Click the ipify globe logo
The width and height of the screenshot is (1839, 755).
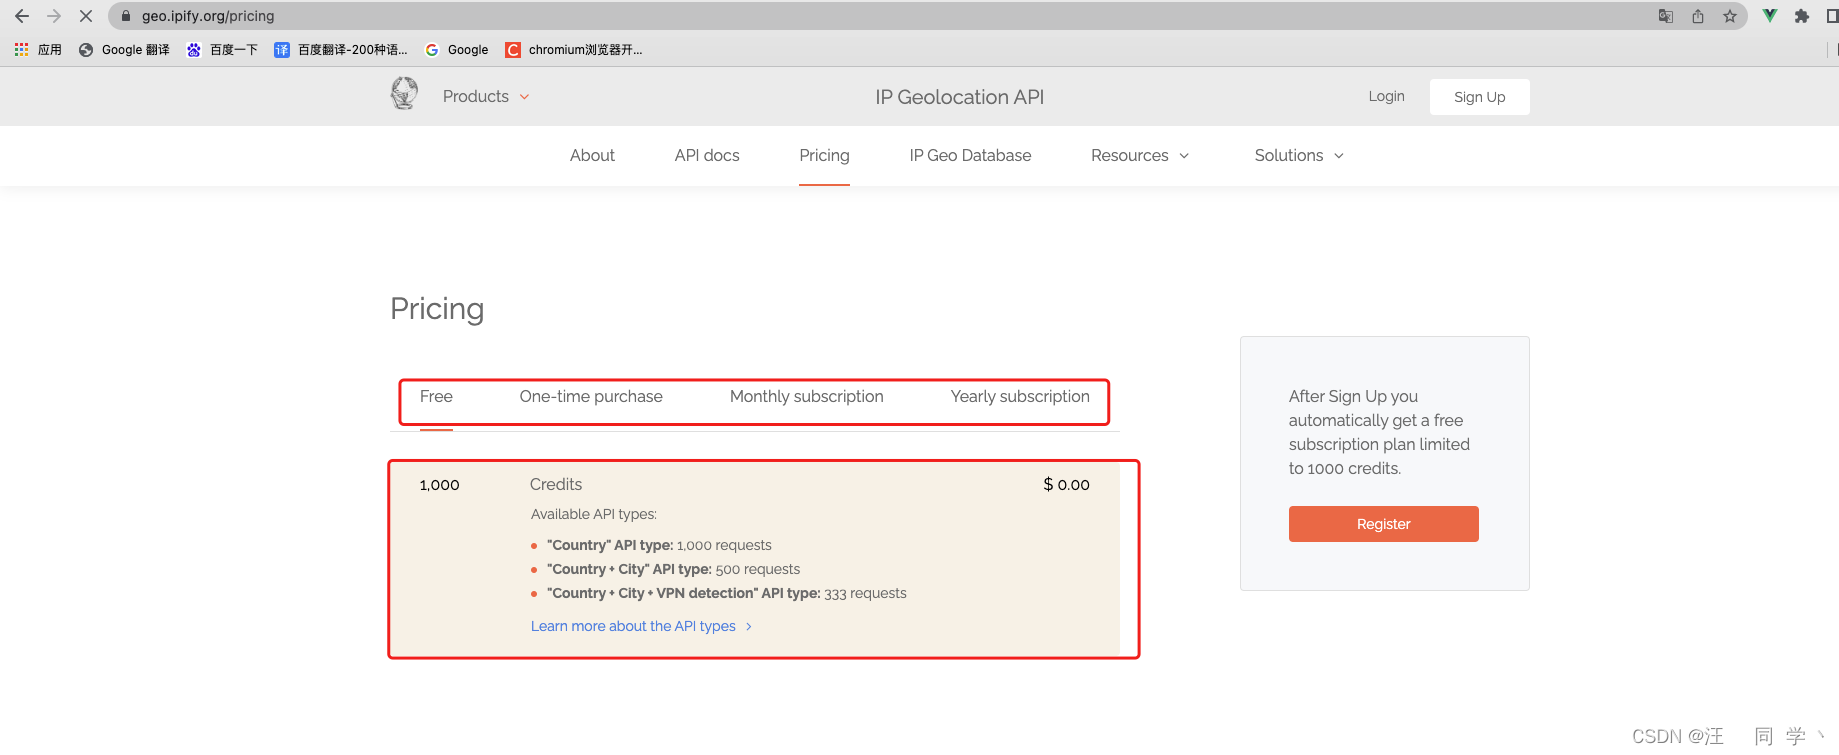point(404,94)
